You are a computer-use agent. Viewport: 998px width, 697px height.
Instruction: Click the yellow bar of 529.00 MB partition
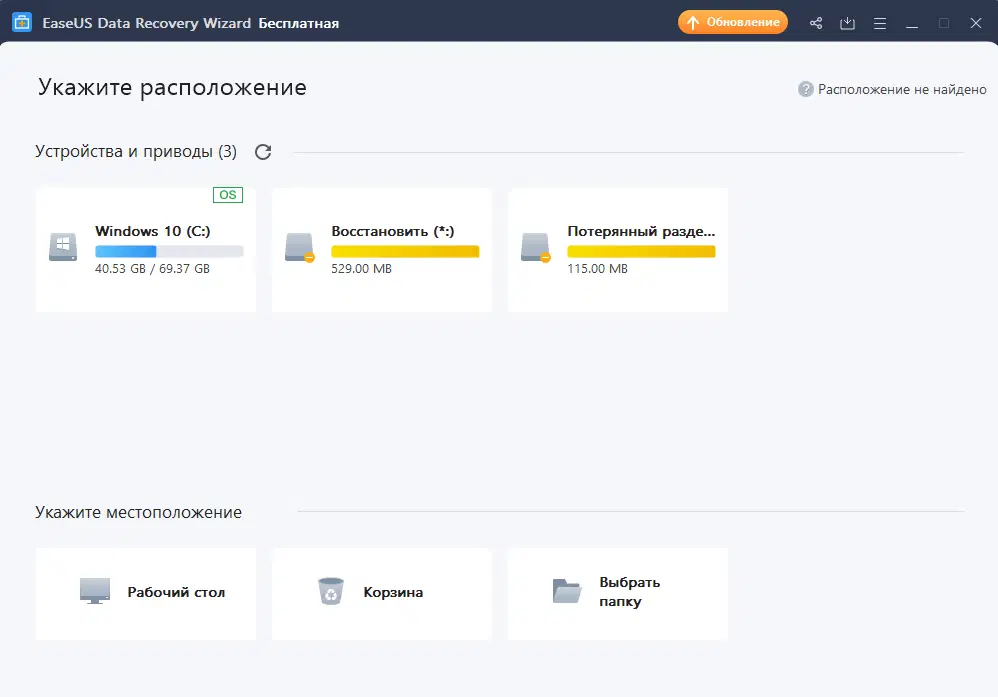pyautogui.click(x=405, y=251)
